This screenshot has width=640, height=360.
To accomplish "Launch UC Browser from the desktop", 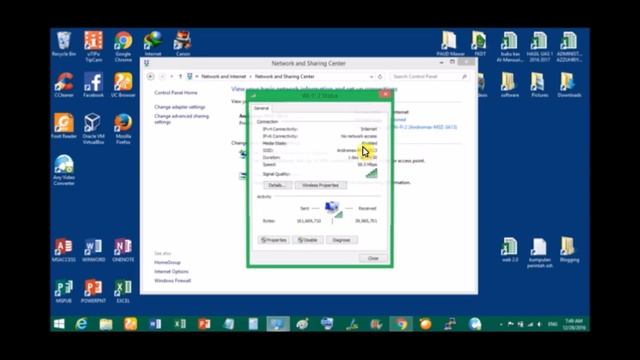I will 123,85.
